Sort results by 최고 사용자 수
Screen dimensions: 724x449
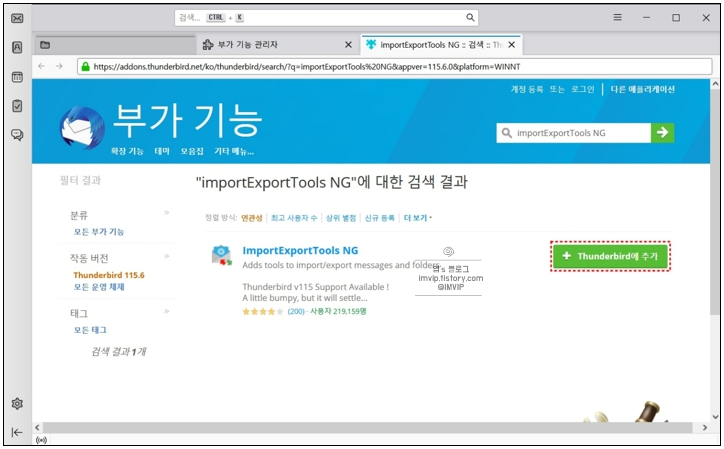(294, 218)
